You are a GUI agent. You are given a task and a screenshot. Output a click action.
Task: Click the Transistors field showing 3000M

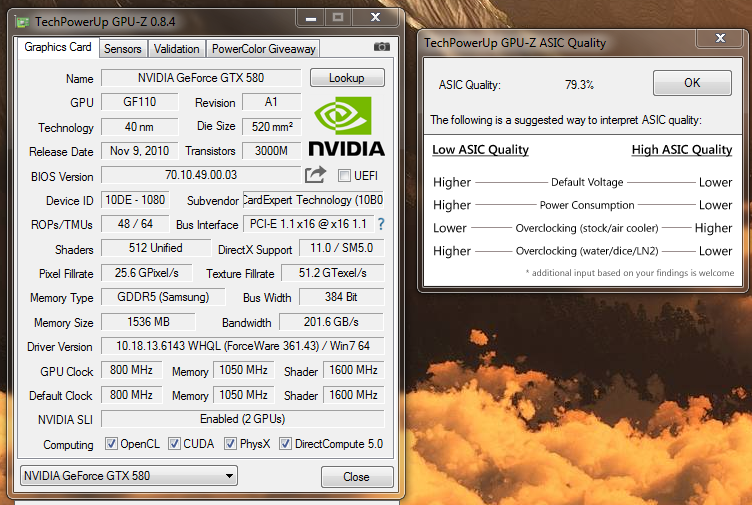[x=271, y=151]
